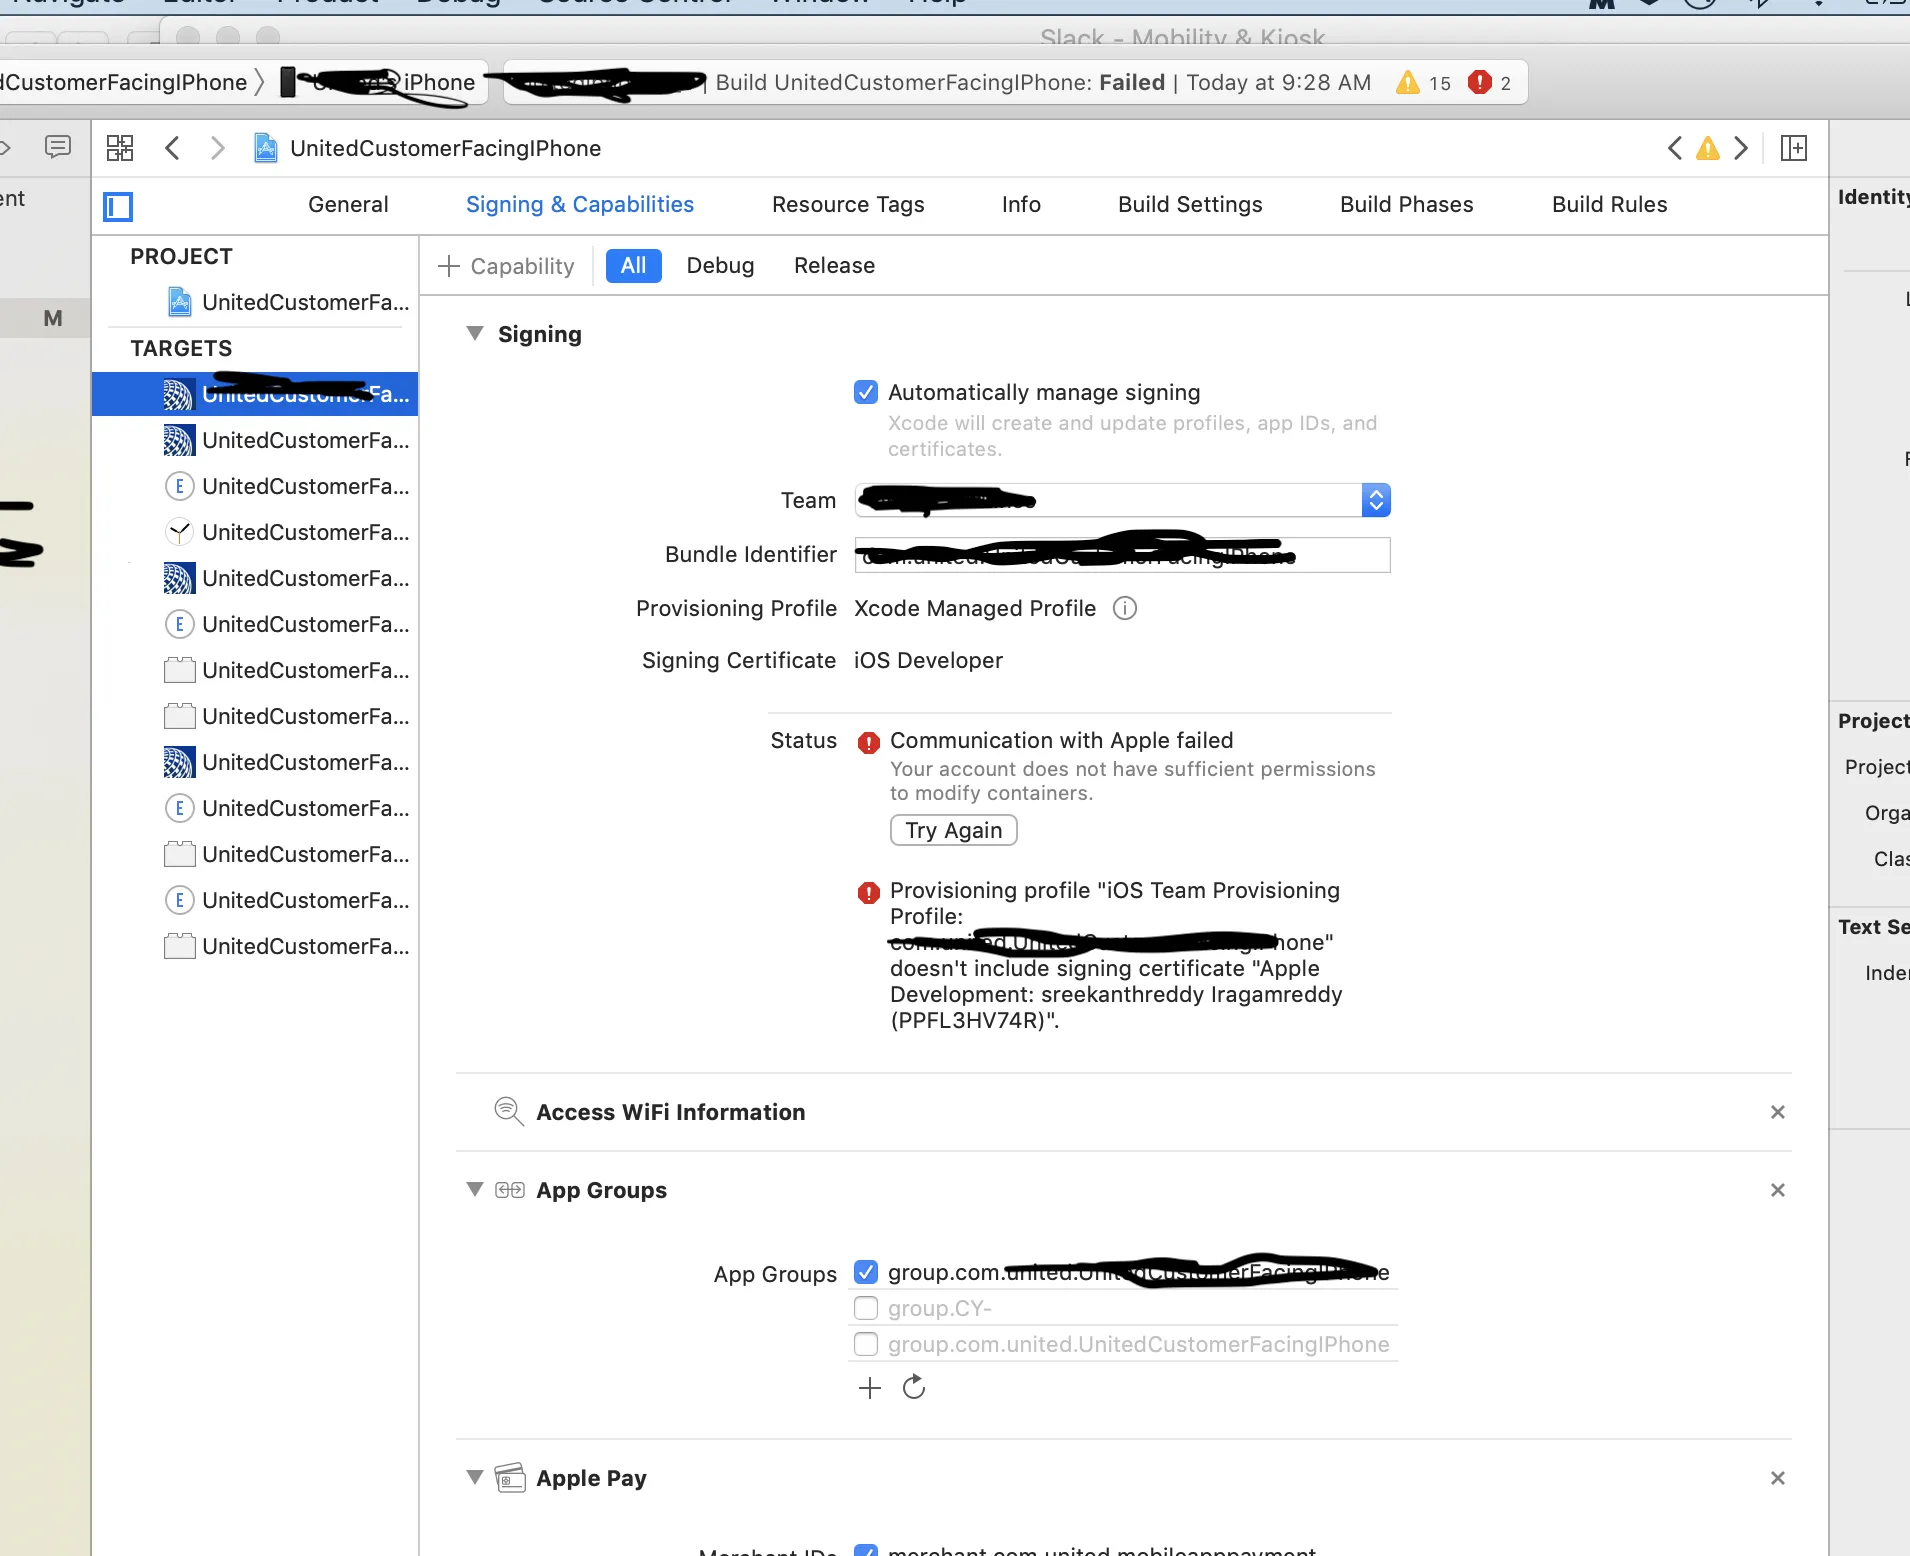Click the Xcode Managed Profile text

pos(975,608)
